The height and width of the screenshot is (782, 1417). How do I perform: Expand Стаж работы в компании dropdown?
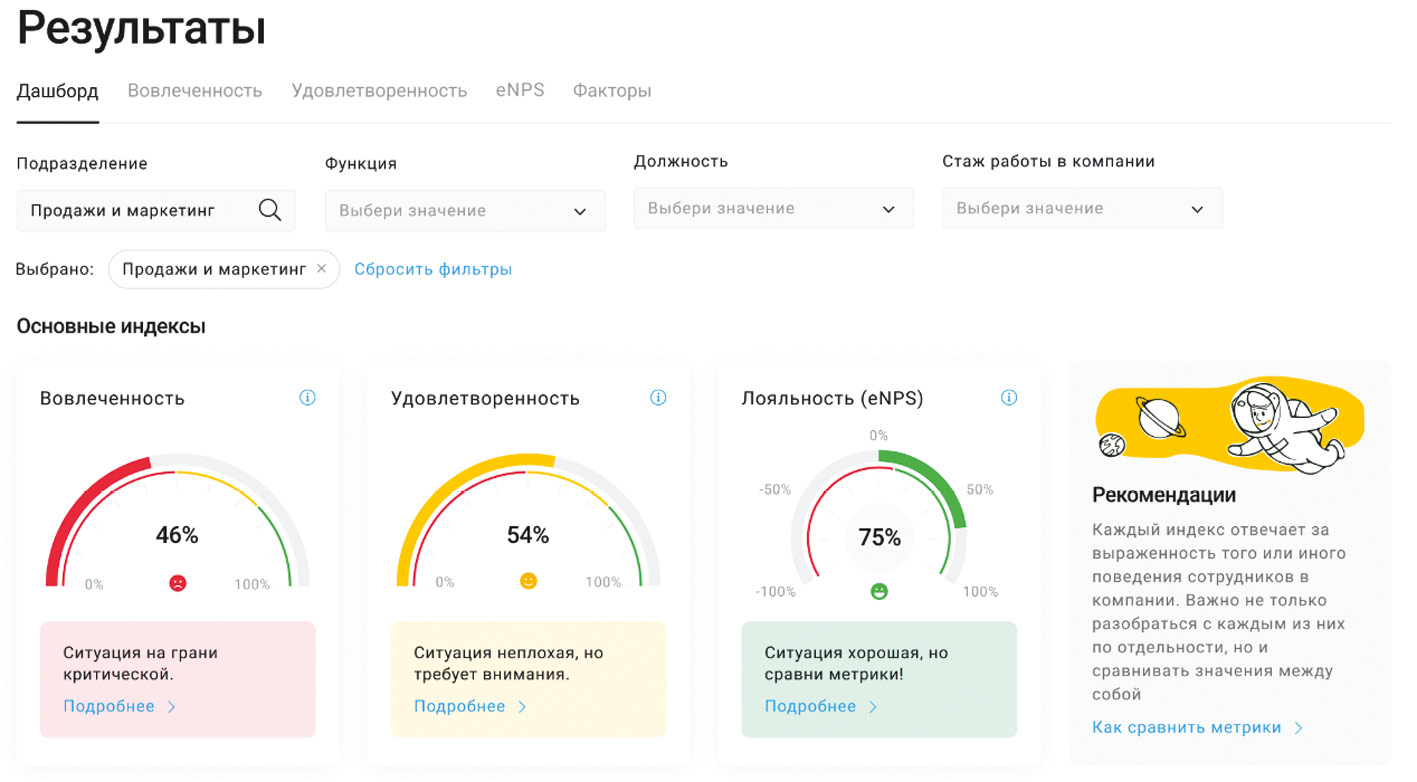coord(1082,209)
